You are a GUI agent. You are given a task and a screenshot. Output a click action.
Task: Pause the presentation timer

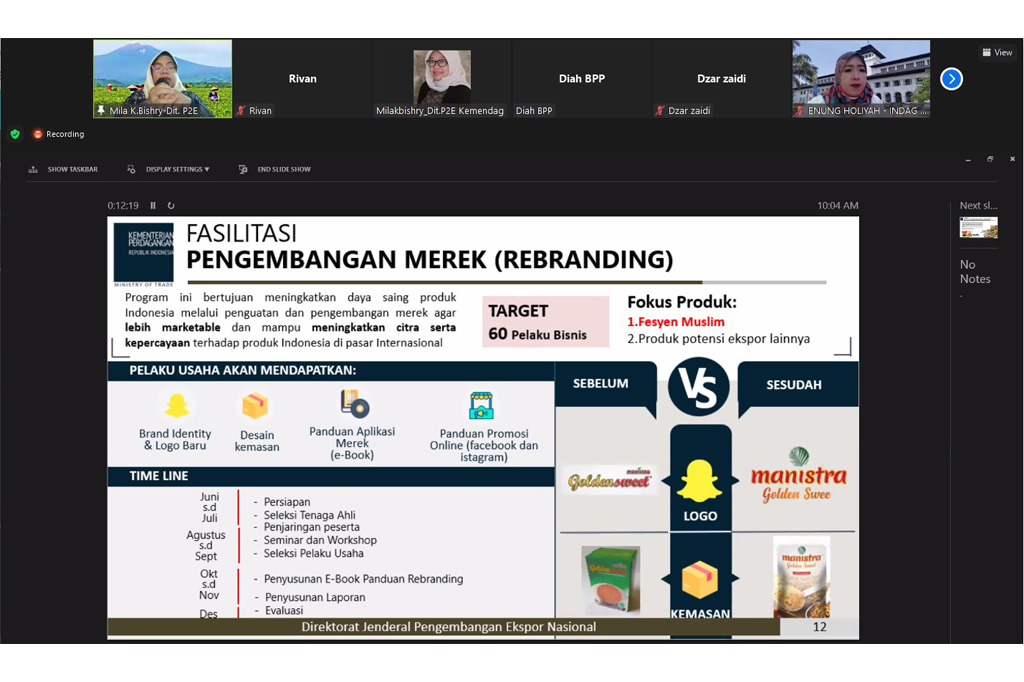153,205
